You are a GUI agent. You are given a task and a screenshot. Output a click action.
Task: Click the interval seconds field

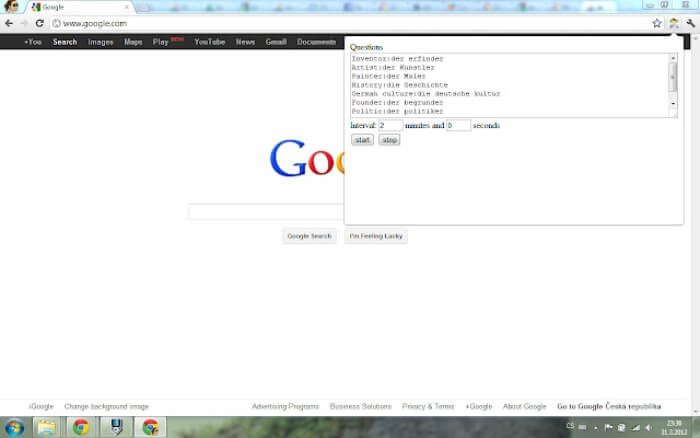(x=458, y=125)
